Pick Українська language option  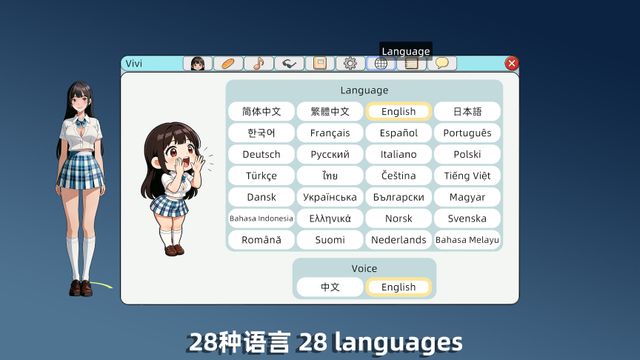330,197
